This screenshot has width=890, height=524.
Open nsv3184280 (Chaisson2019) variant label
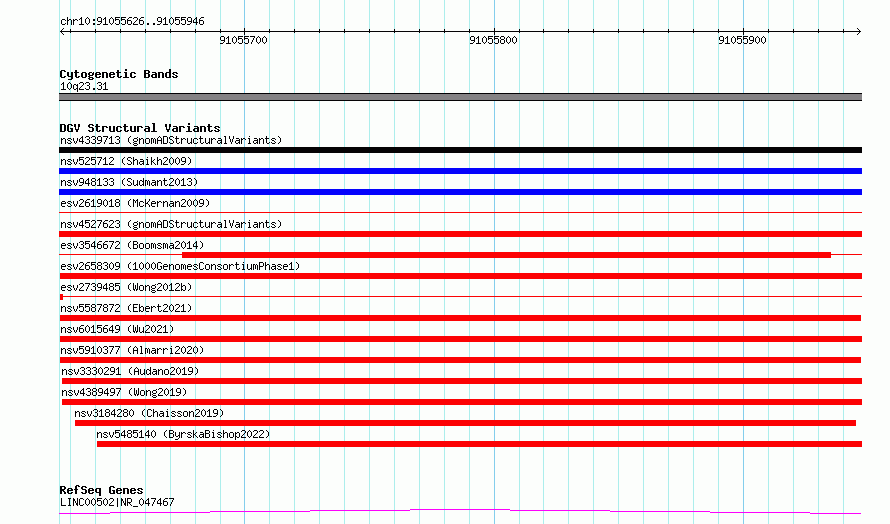(x=149, y=413)
